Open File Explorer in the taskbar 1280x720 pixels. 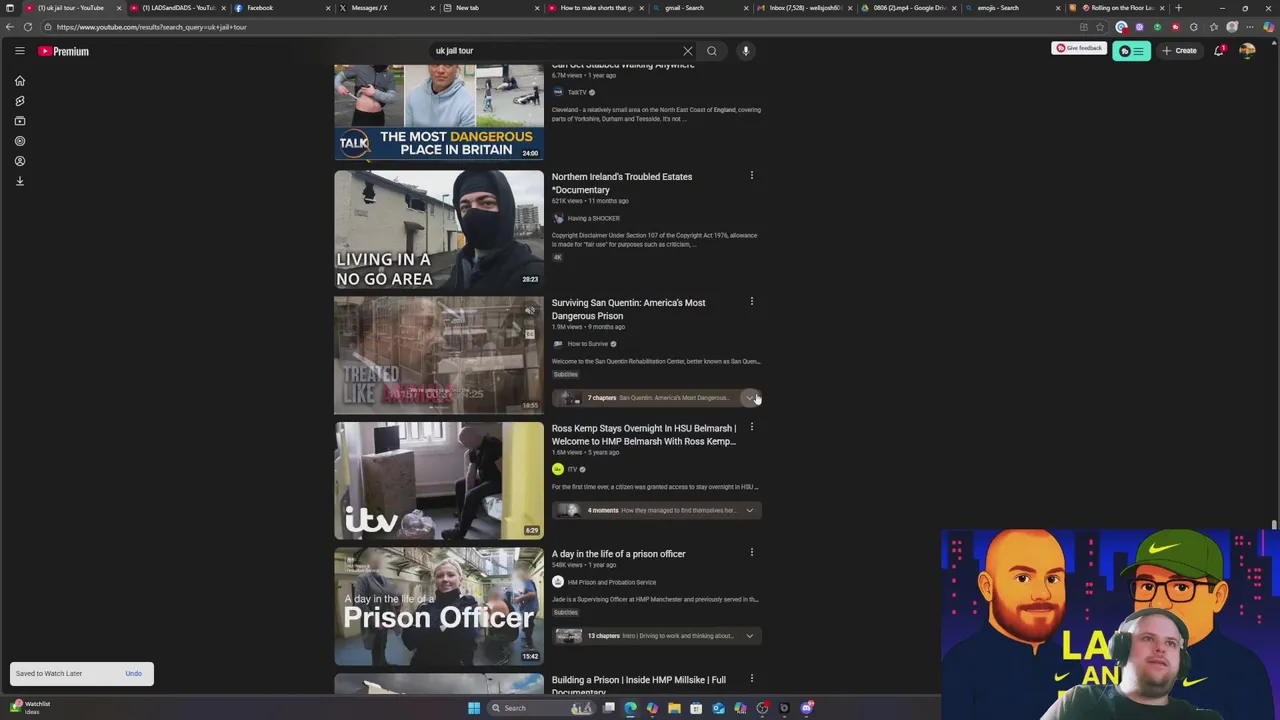pyautogui.click(x=674, y=708)
